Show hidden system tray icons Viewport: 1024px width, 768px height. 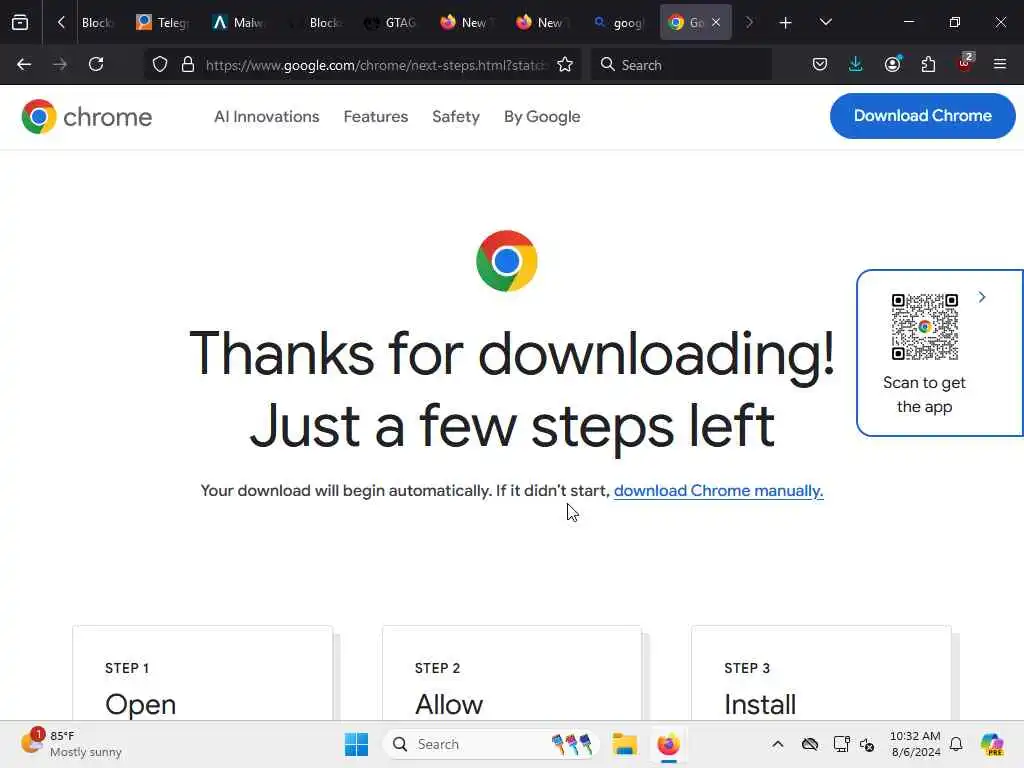[778, 744]
